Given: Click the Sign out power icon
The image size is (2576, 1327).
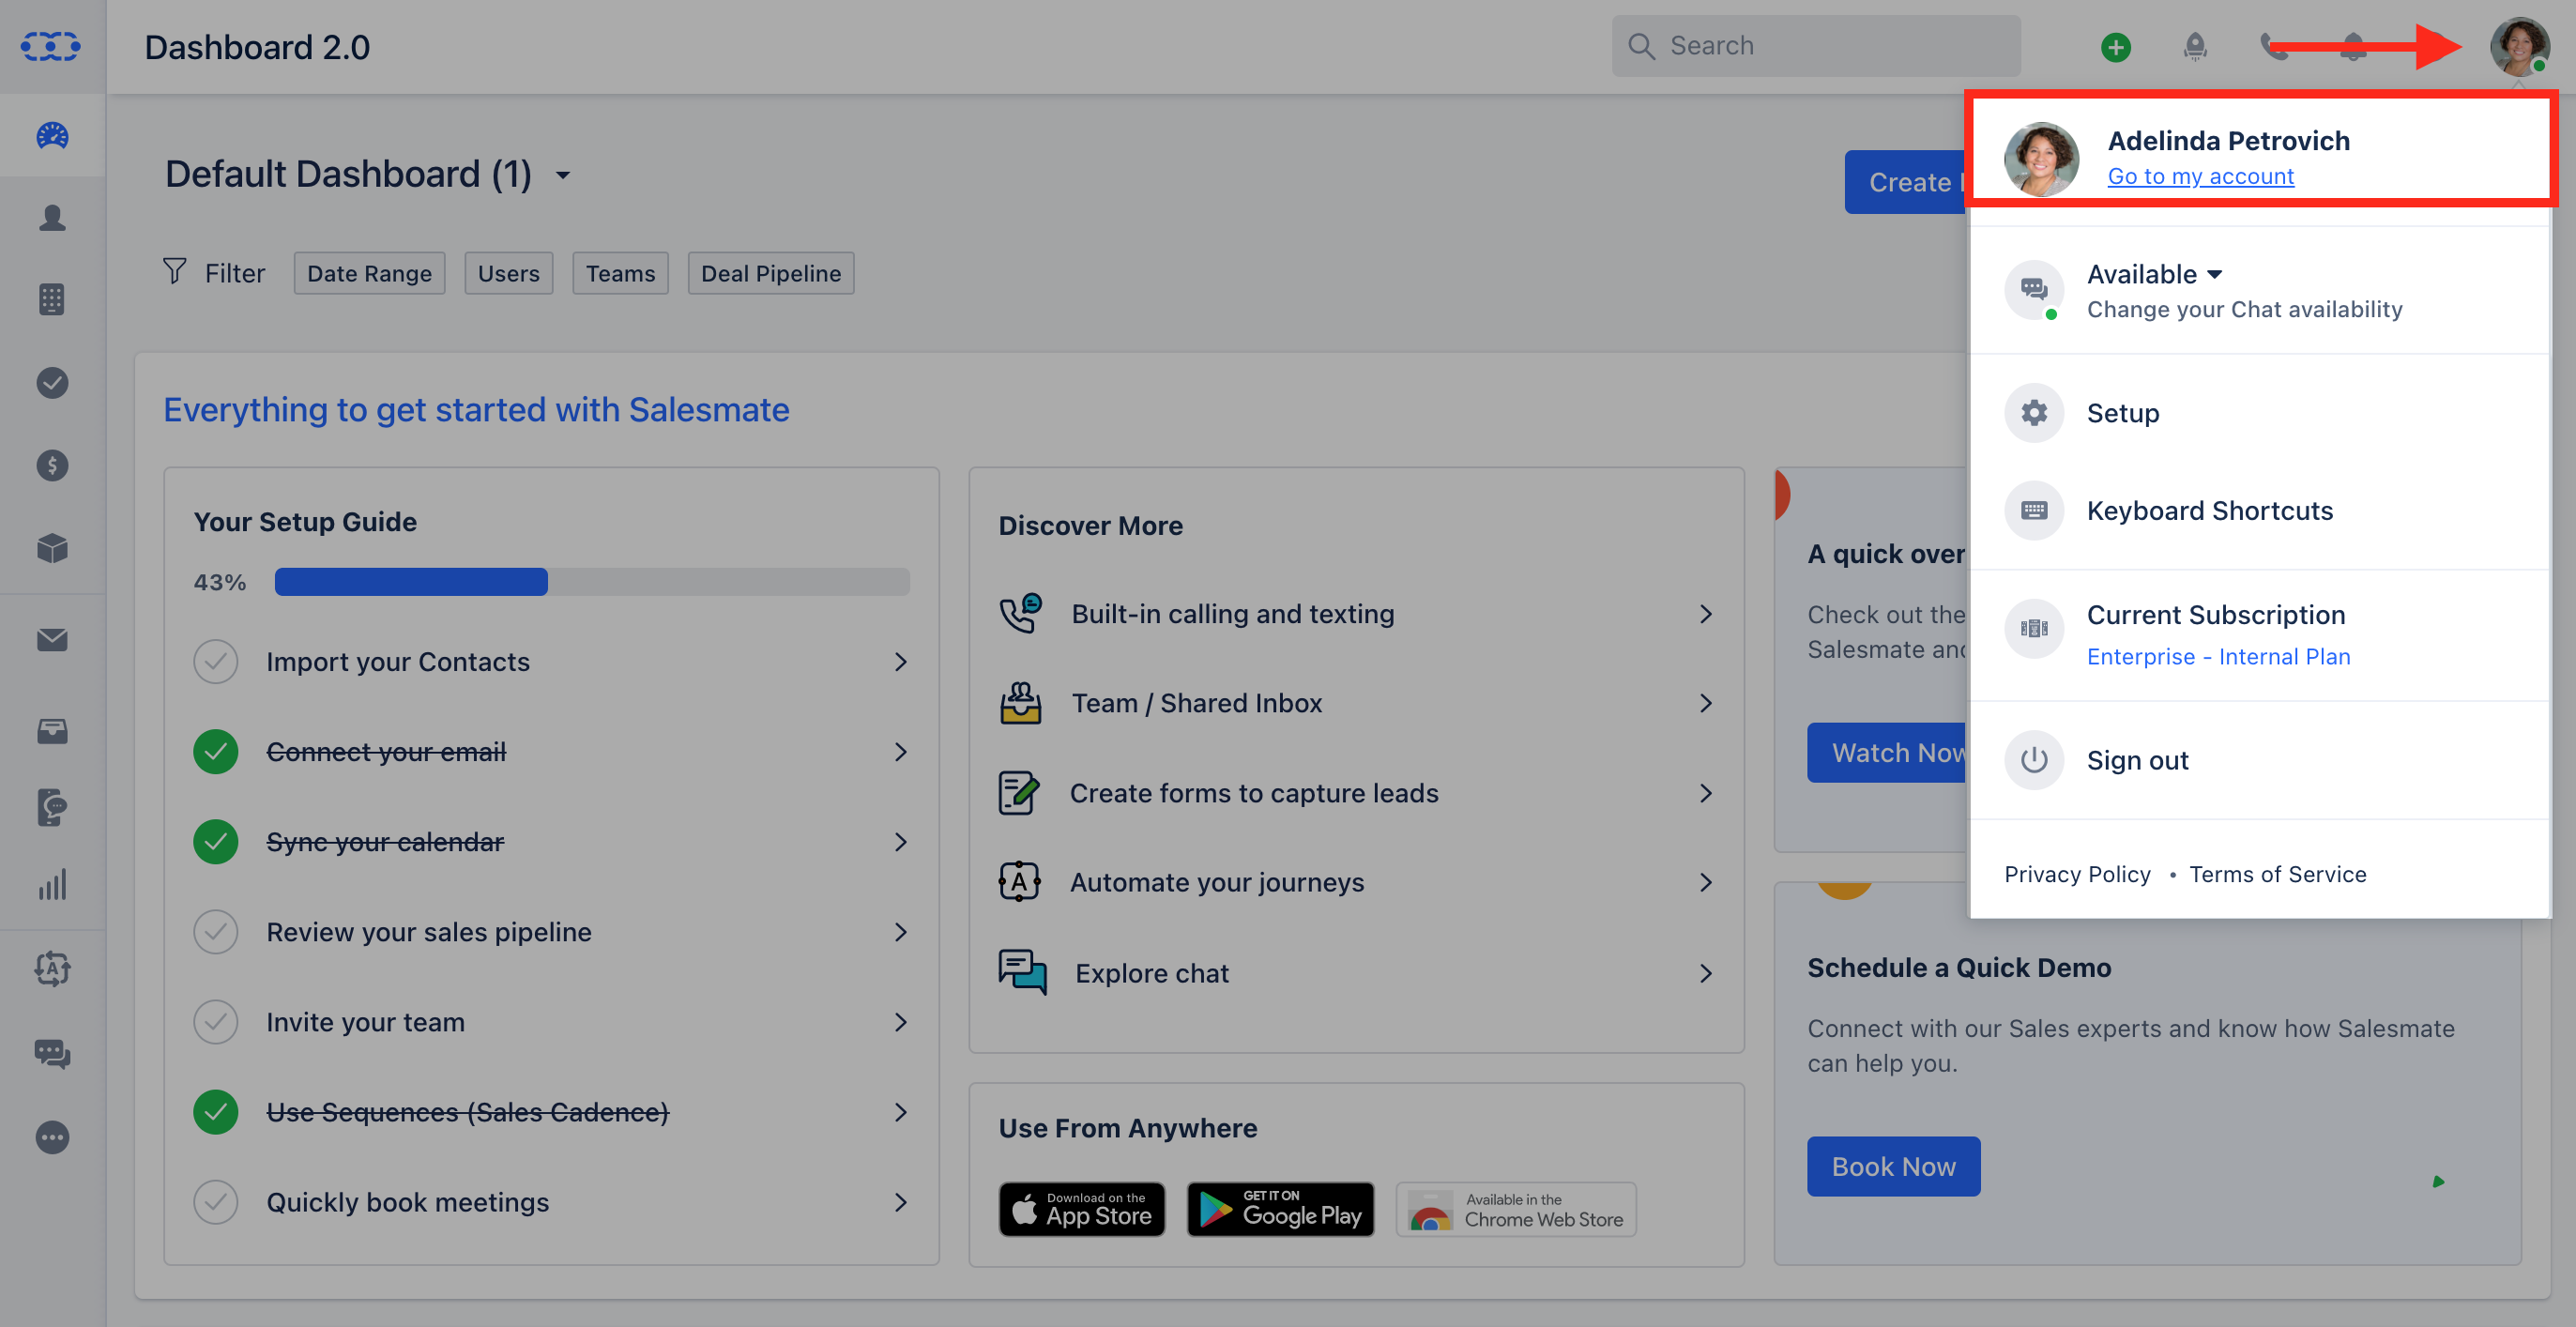Looking at the screenshot, I should tap(2034, 760).
